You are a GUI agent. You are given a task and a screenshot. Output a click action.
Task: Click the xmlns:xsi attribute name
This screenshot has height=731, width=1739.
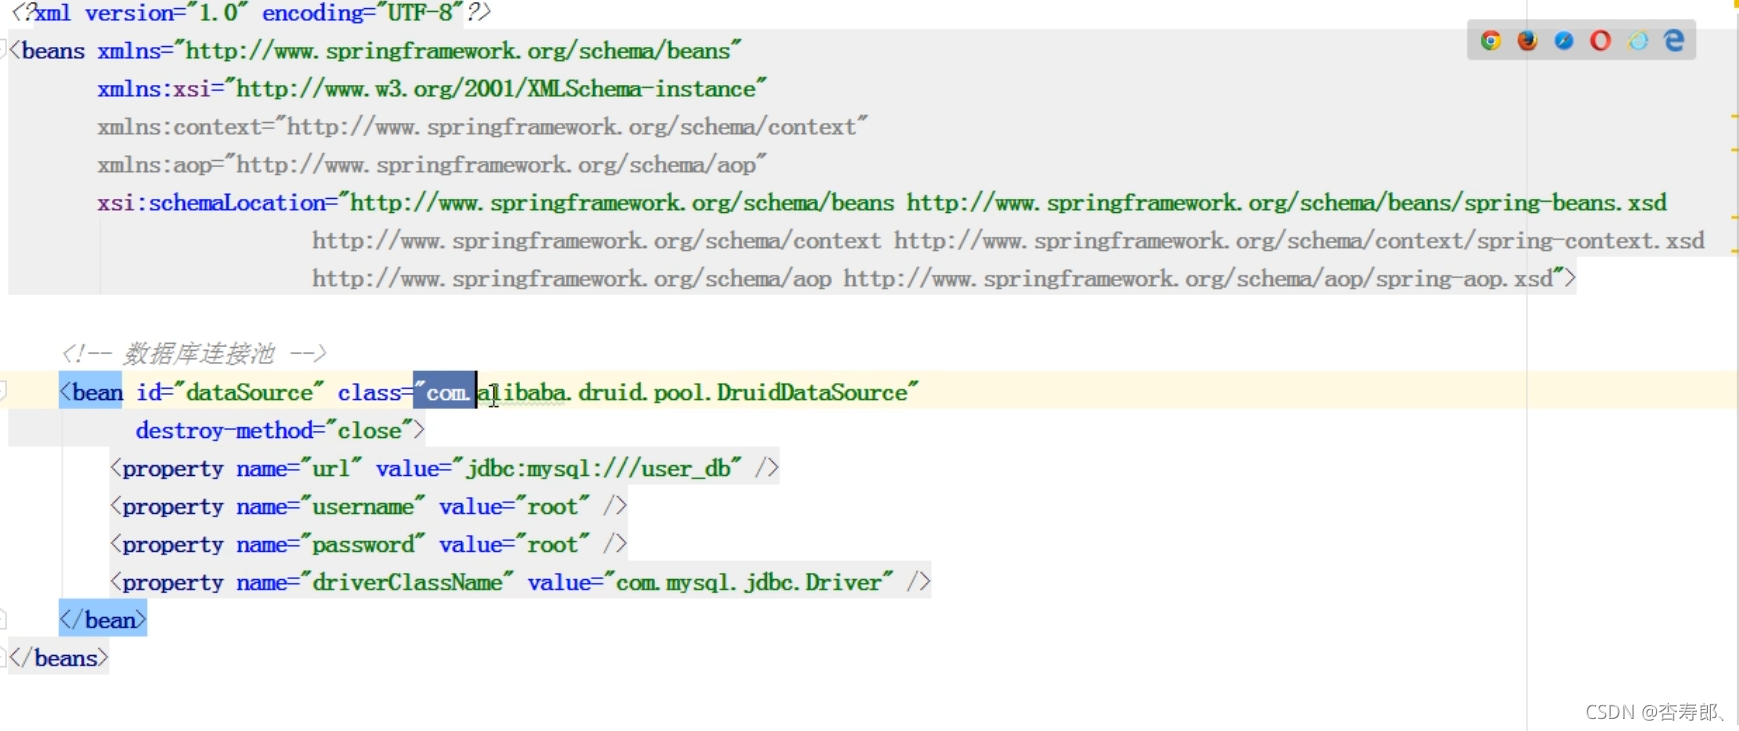[155, 89]
